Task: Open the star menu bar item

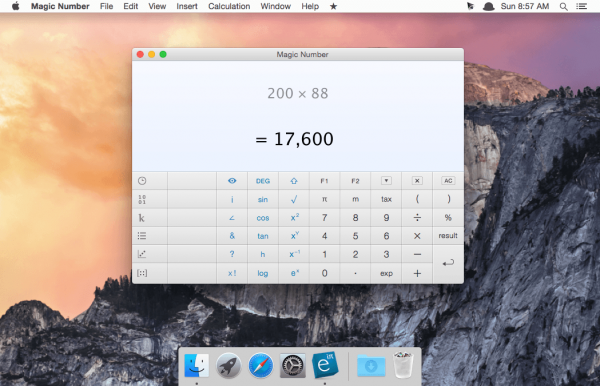Action: point(334,6)
